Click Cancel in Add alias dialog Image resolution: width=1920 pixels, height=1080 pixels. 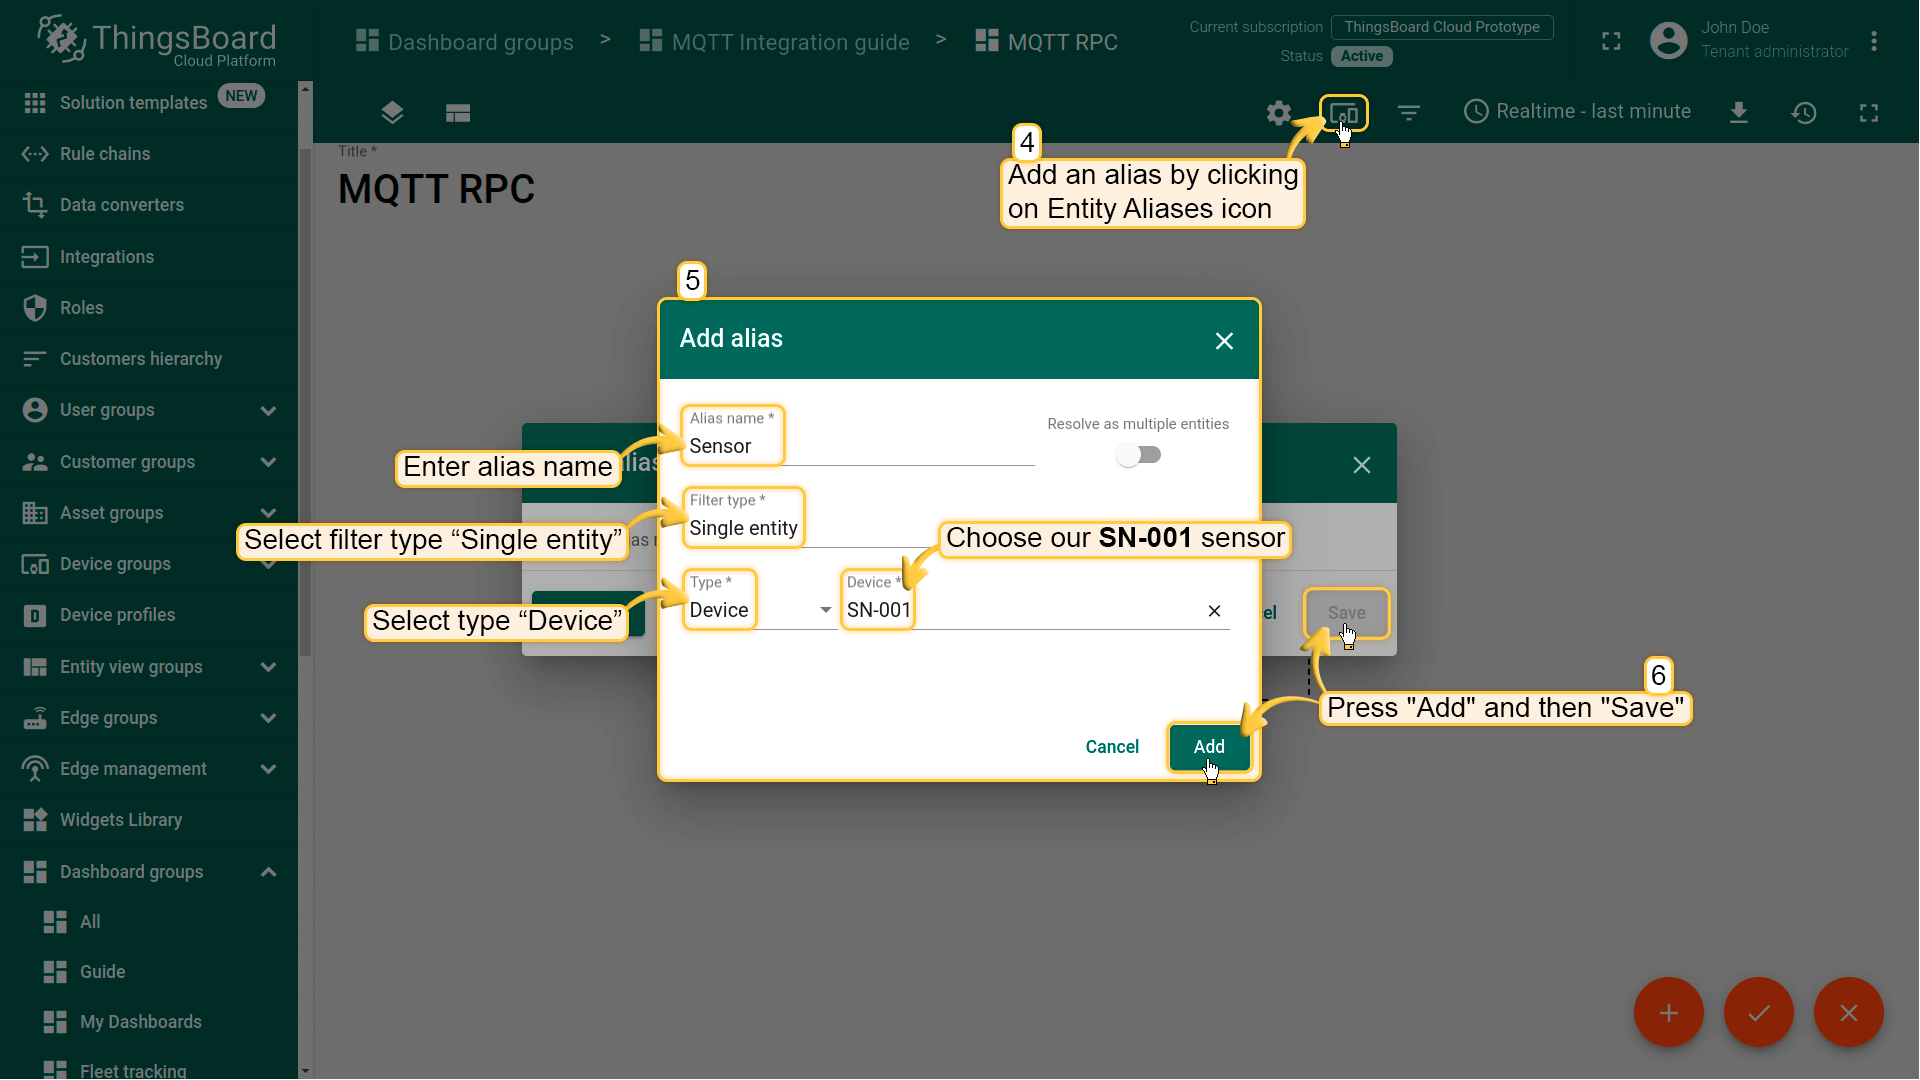tap(1111, 746)
